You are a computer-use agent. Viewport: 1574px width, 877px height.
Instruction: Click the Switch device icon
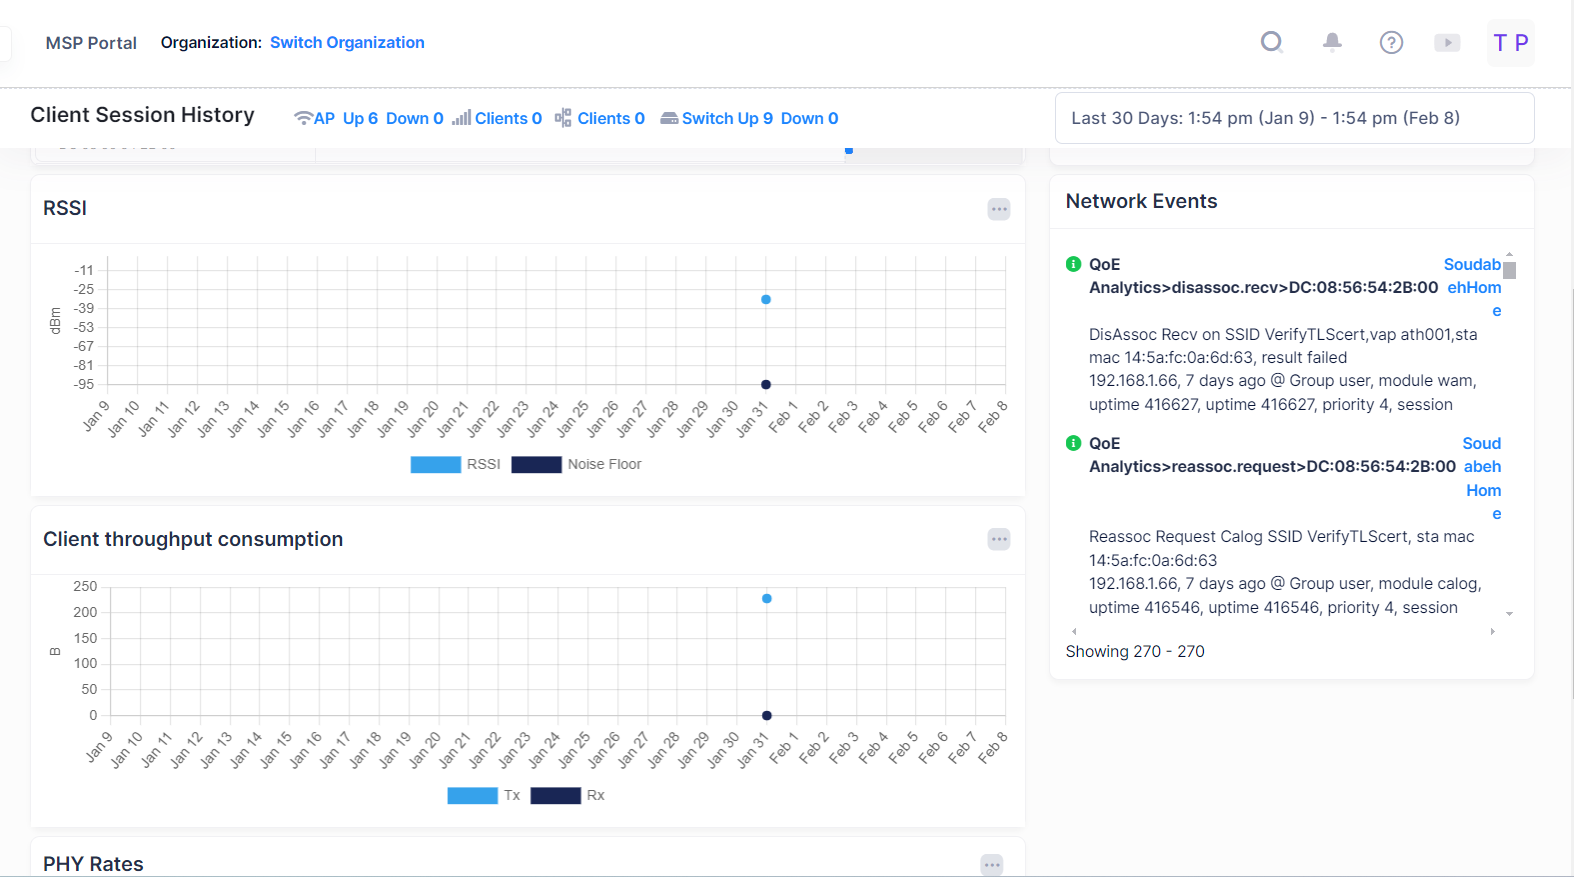click(x=669, y=118)
